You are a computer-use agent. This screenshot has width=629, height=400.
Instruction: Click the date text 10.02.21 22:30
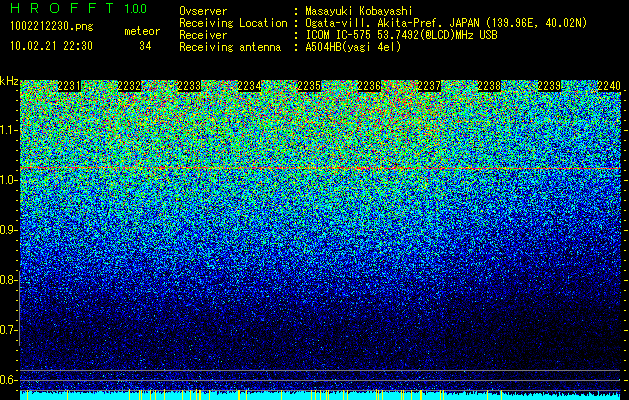[51, 46]
